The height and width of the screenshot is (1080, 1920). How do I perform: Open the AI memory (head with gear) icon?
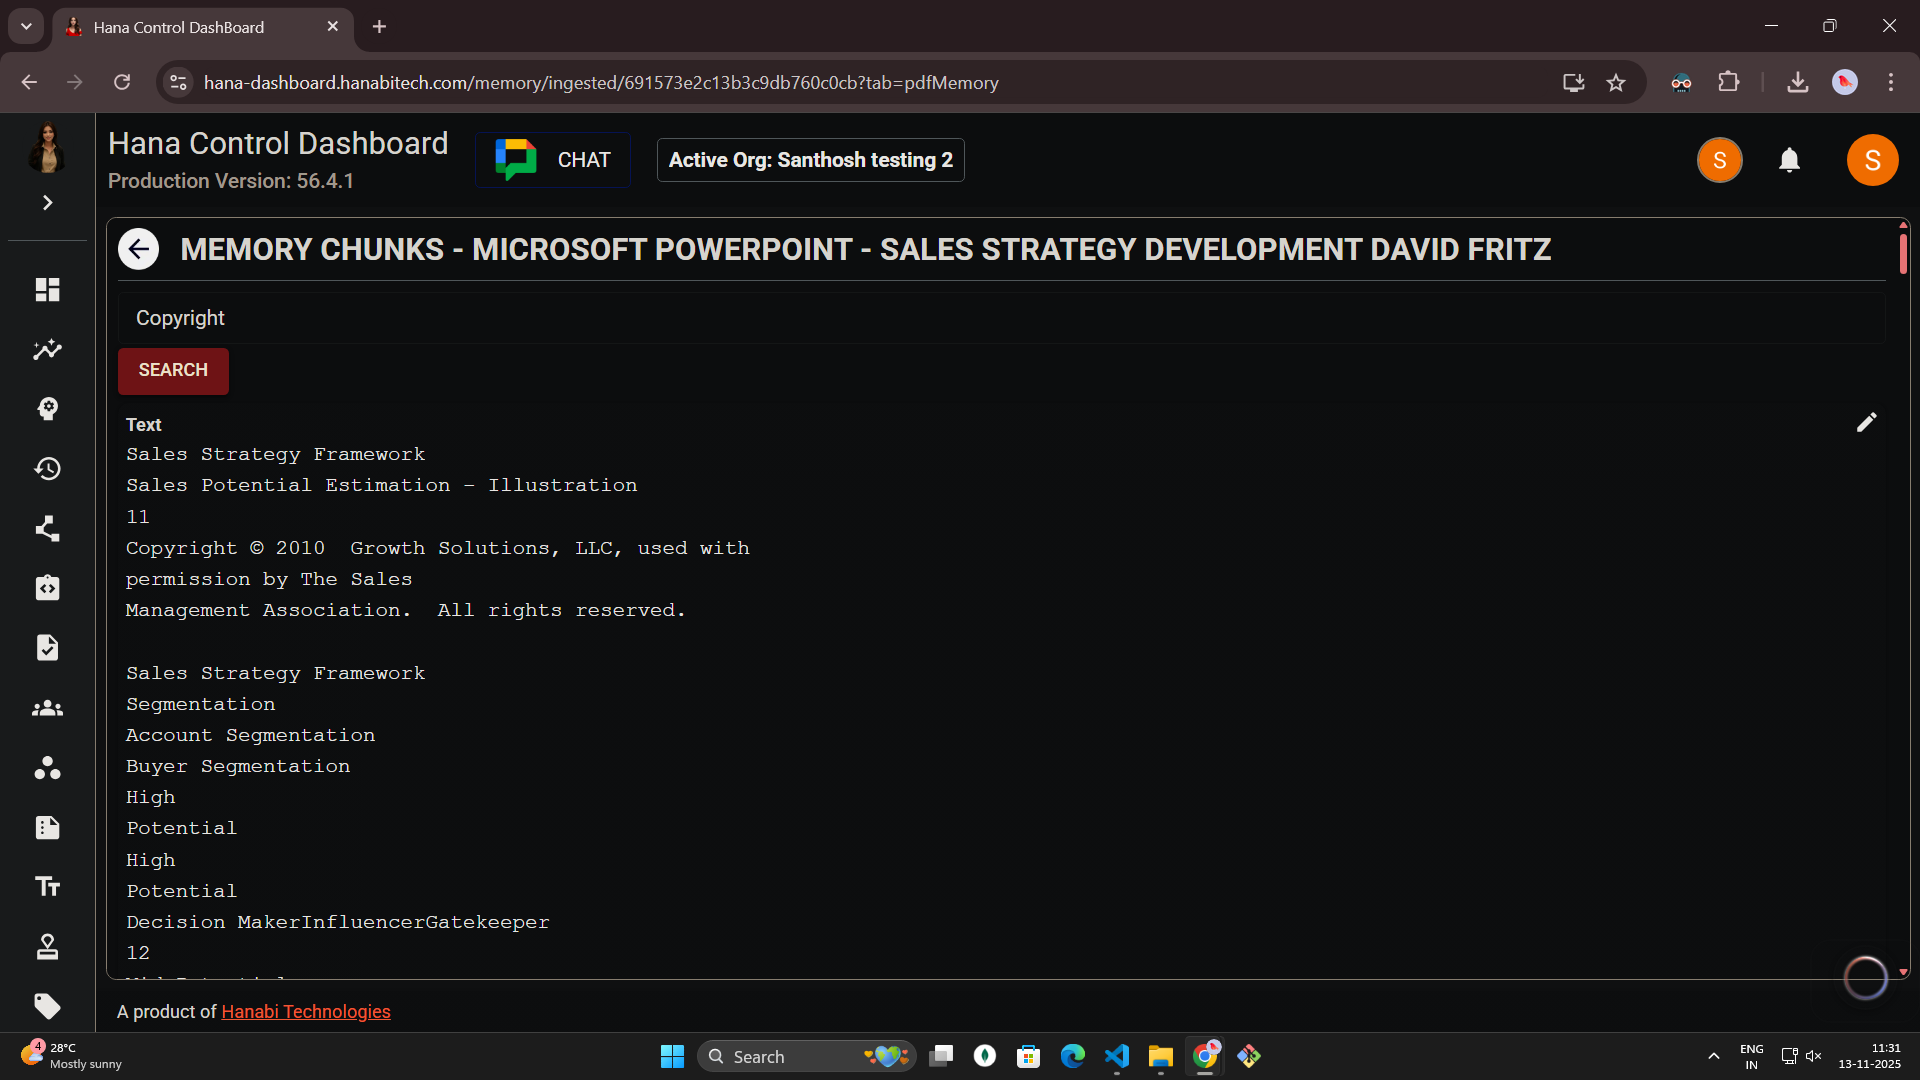tap(47, 409)
